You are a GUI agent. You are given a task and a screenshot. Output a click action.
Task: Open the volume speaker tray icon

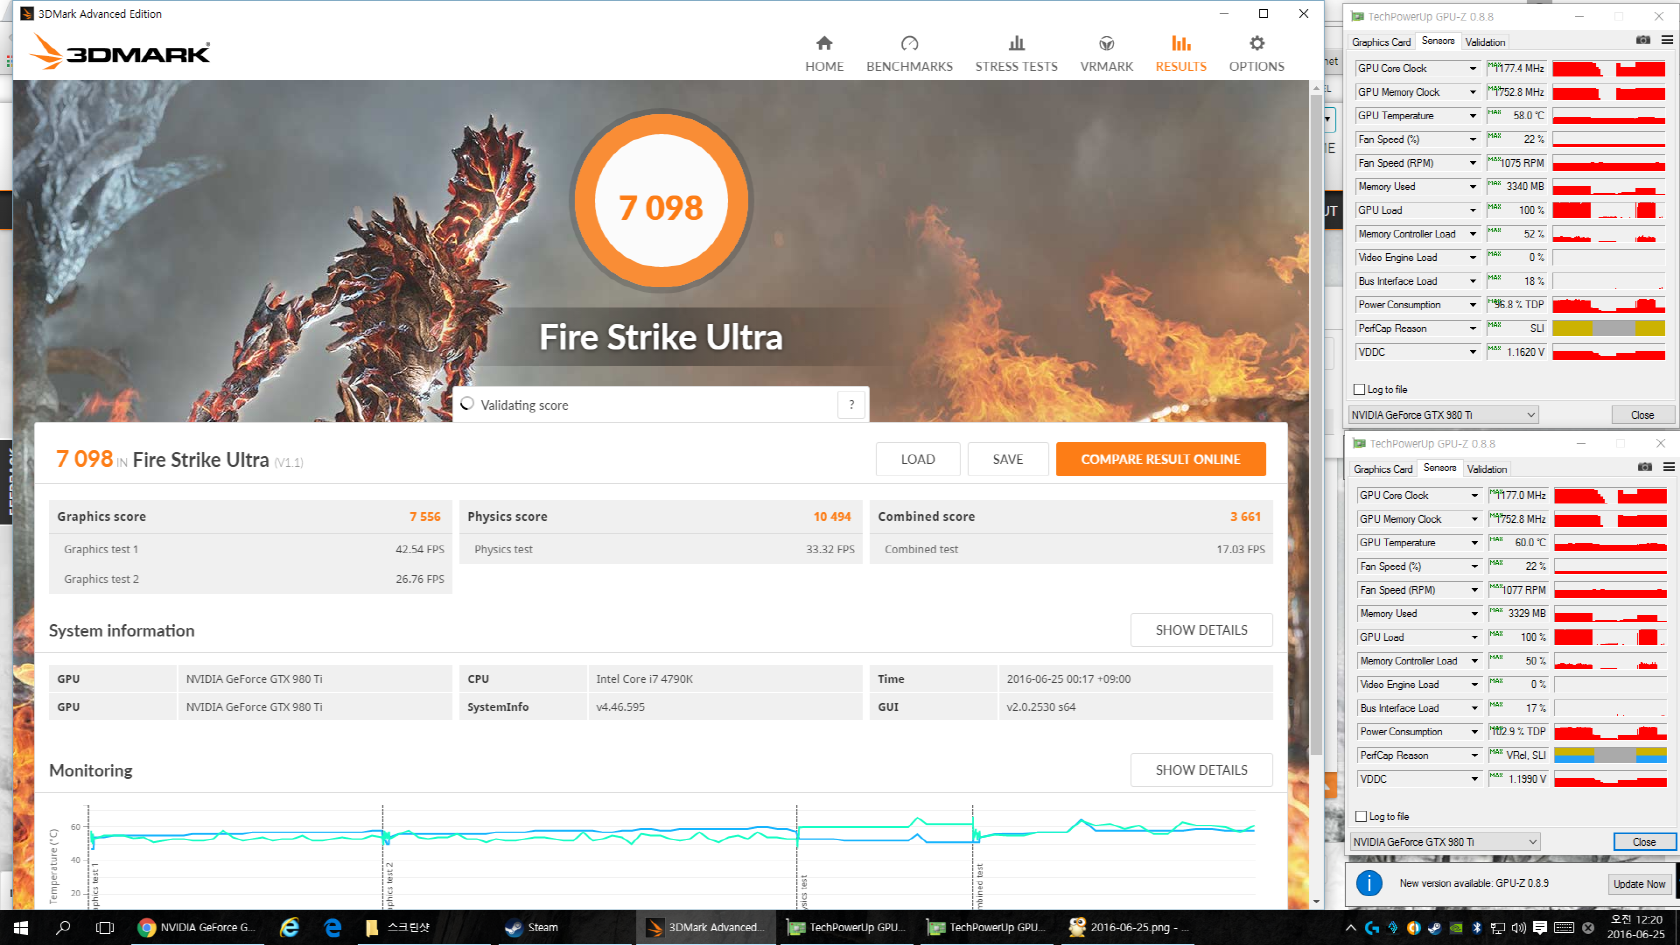click(x=1518, y=928)
